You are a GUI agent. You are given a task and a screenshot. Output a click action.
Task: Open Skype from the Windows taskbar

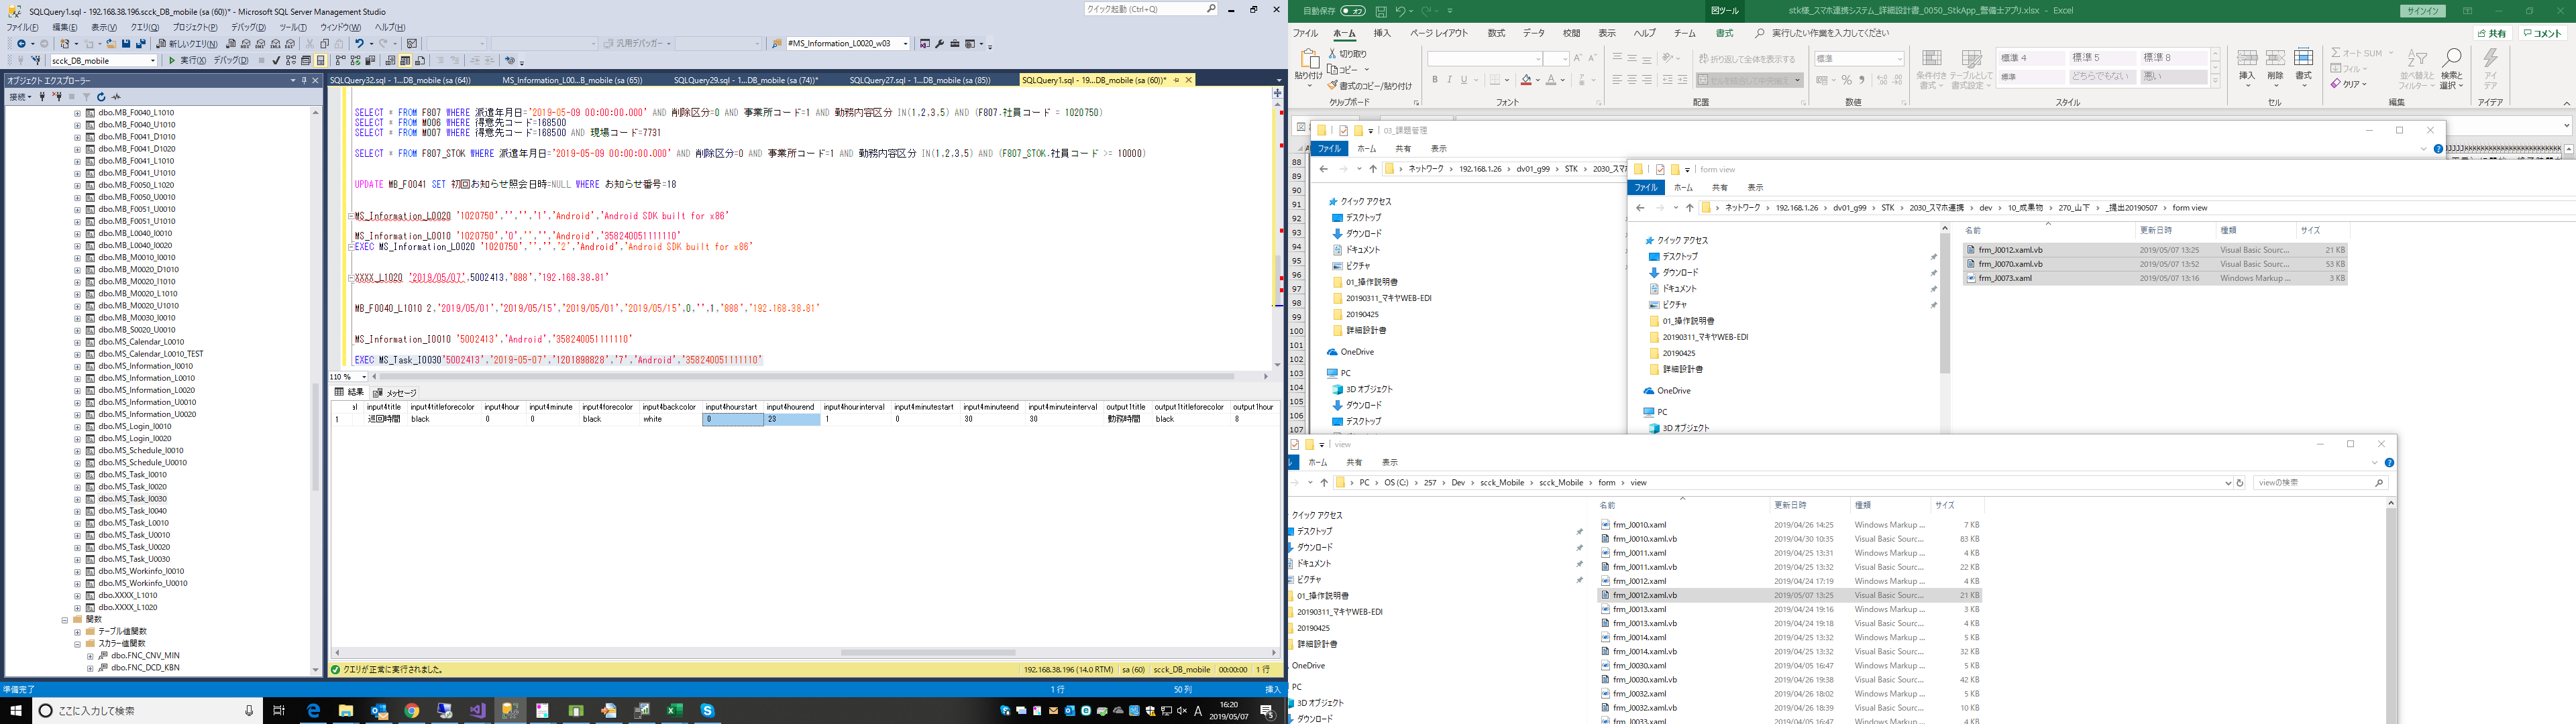708,711
